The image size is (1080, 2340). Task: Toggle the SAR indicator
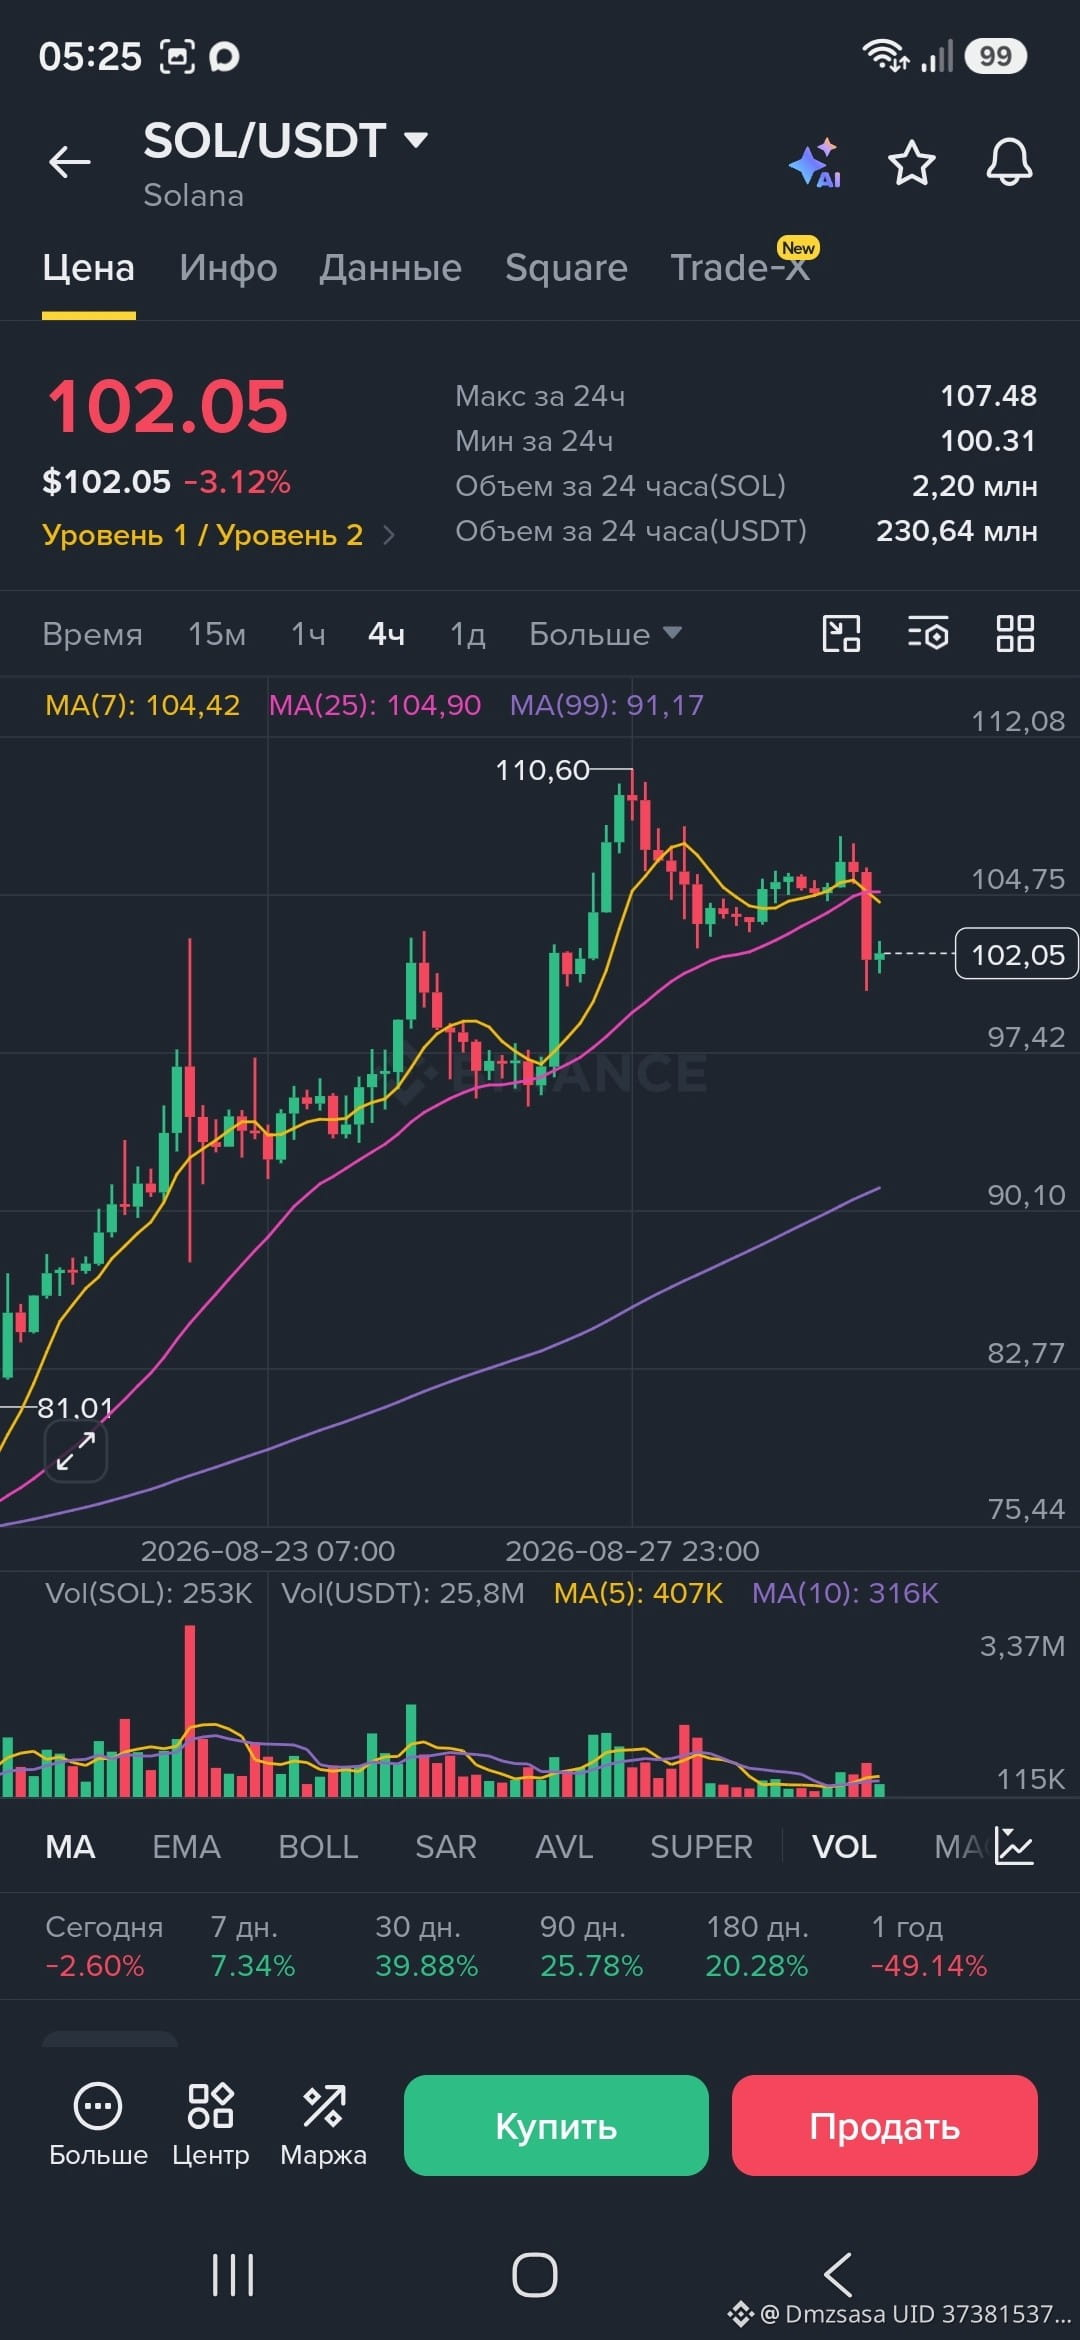tap(446, 1847)
